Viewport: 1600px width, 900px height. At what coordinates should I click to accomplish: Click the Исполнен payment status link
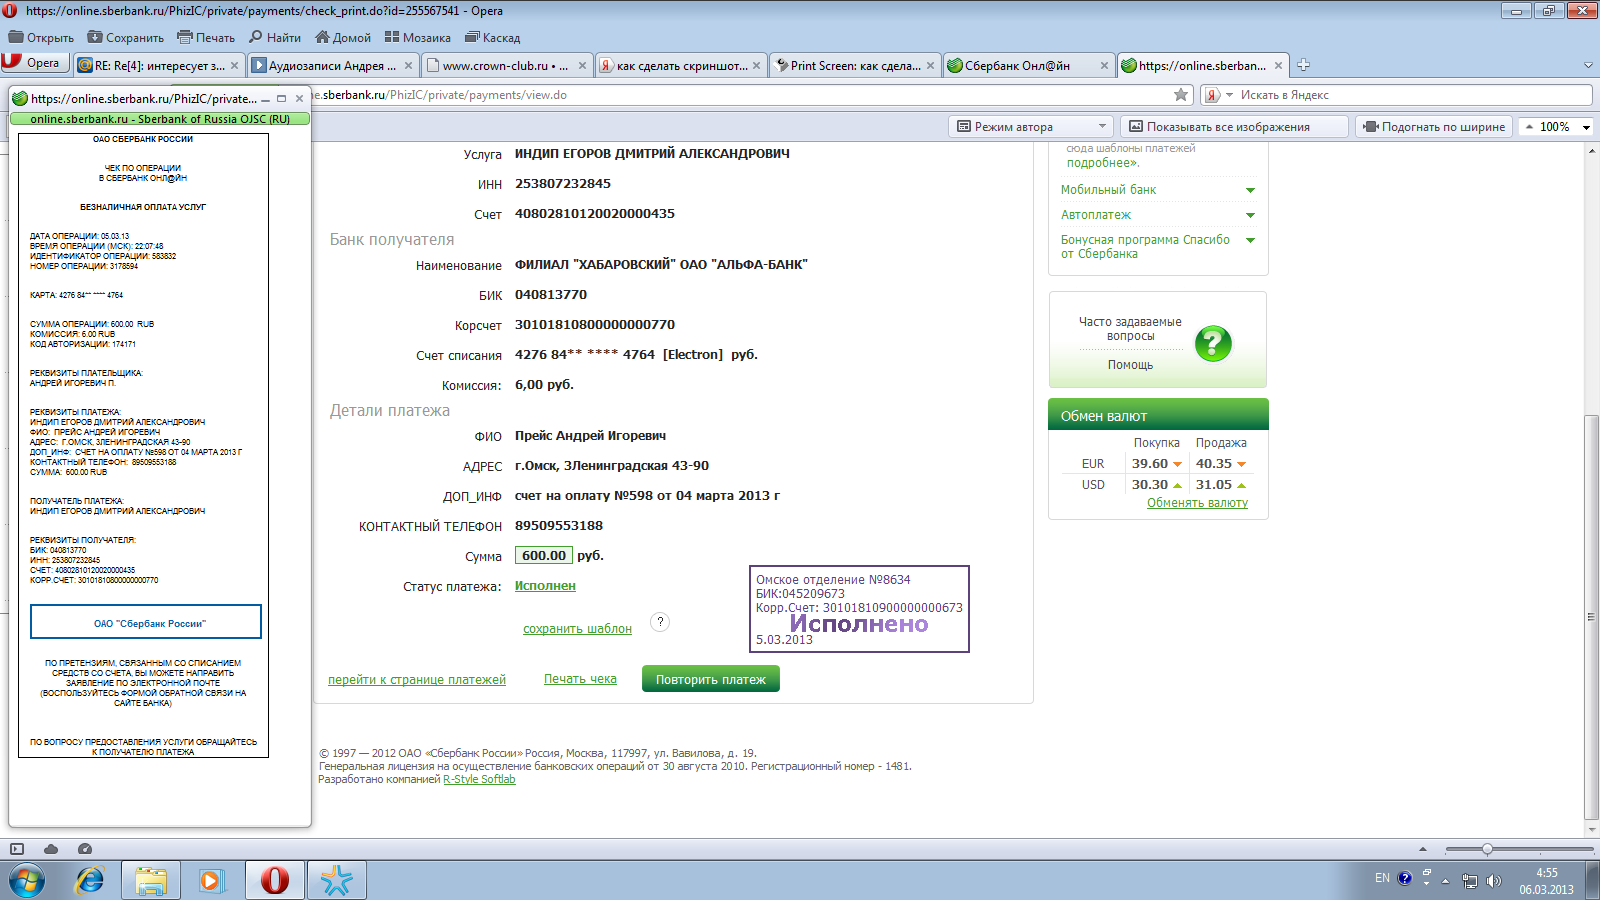(x=545, y=586)
